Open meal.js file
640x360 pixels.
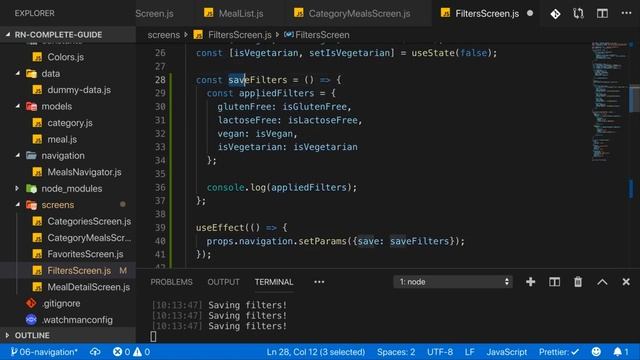(62, 139)
